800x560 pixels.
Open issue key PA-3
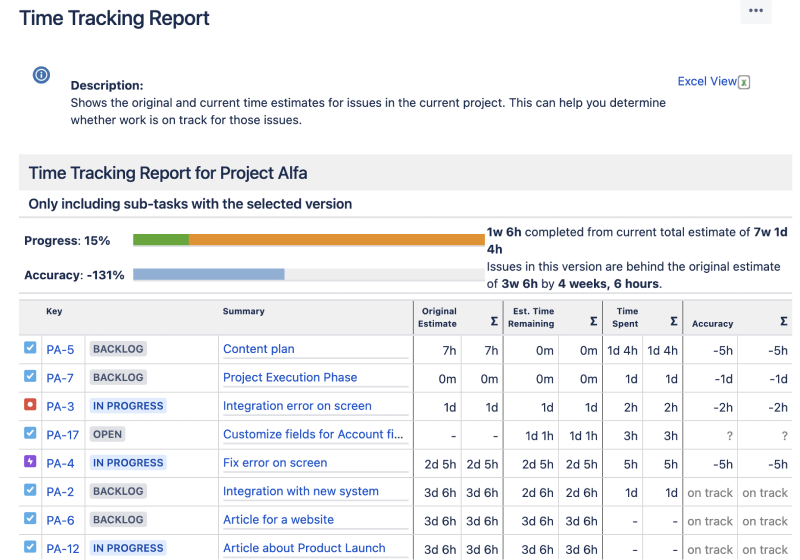click(60, 407)
